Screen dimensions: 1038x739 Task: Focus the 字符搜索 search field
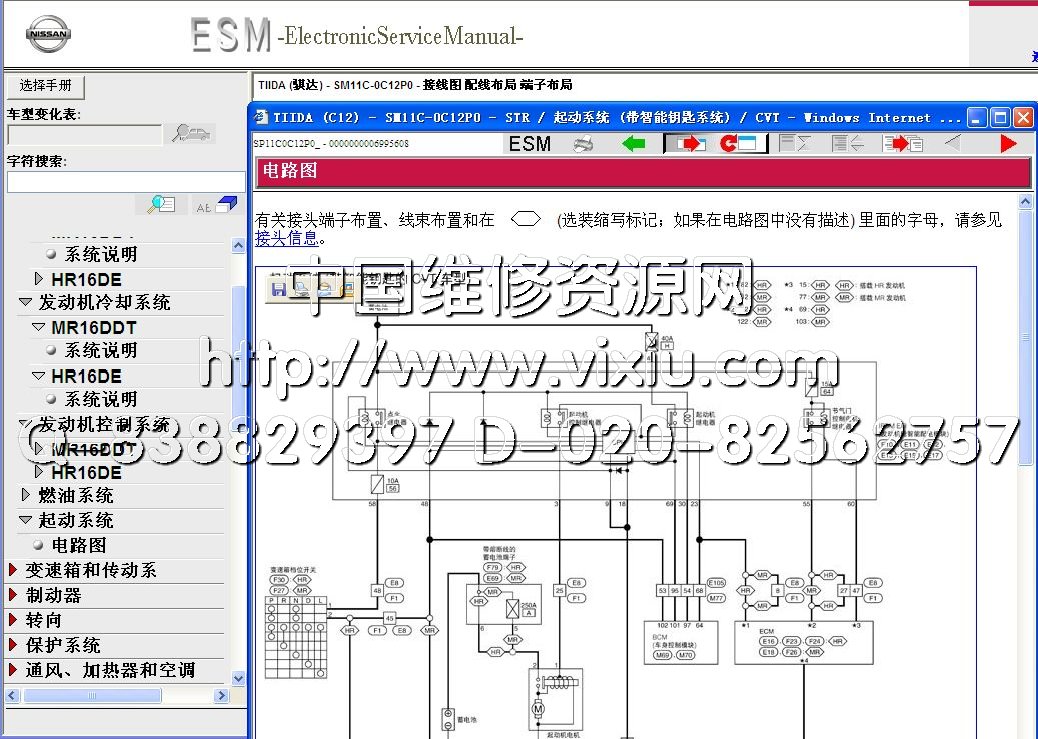(126, 182)
